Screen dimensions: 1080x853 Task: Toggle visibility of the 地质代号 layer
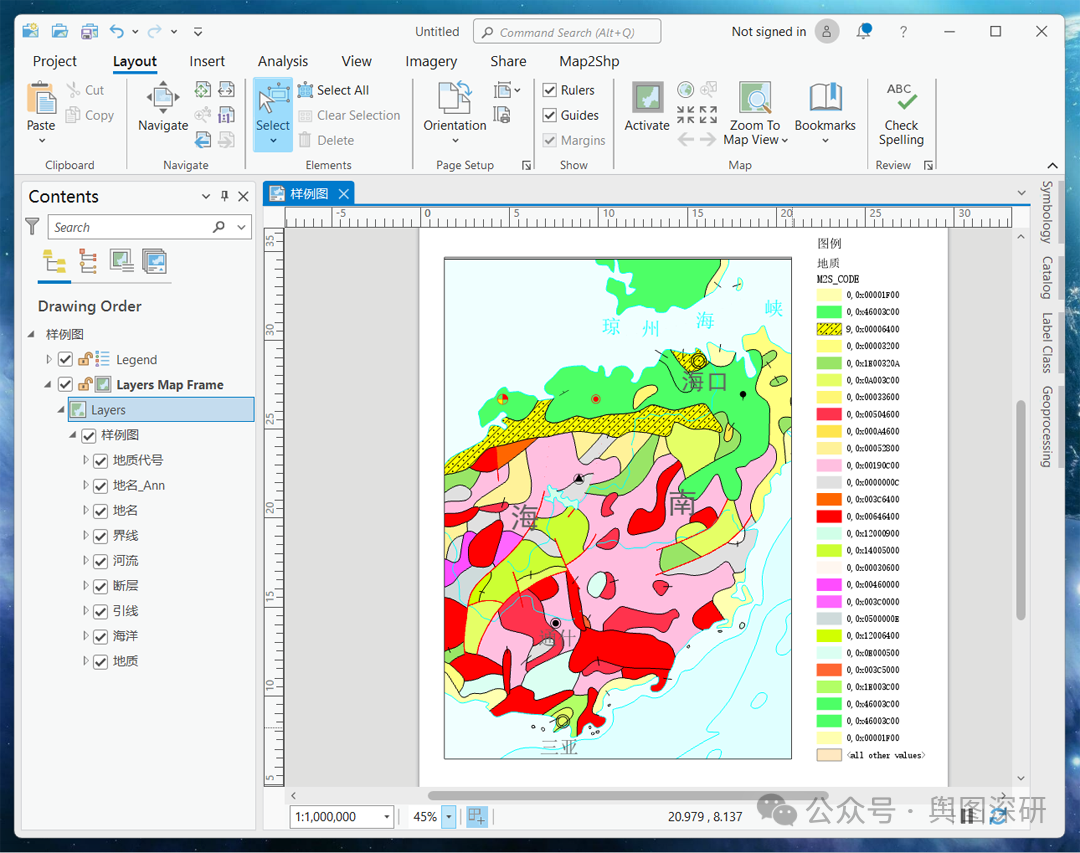click(101, 461)
